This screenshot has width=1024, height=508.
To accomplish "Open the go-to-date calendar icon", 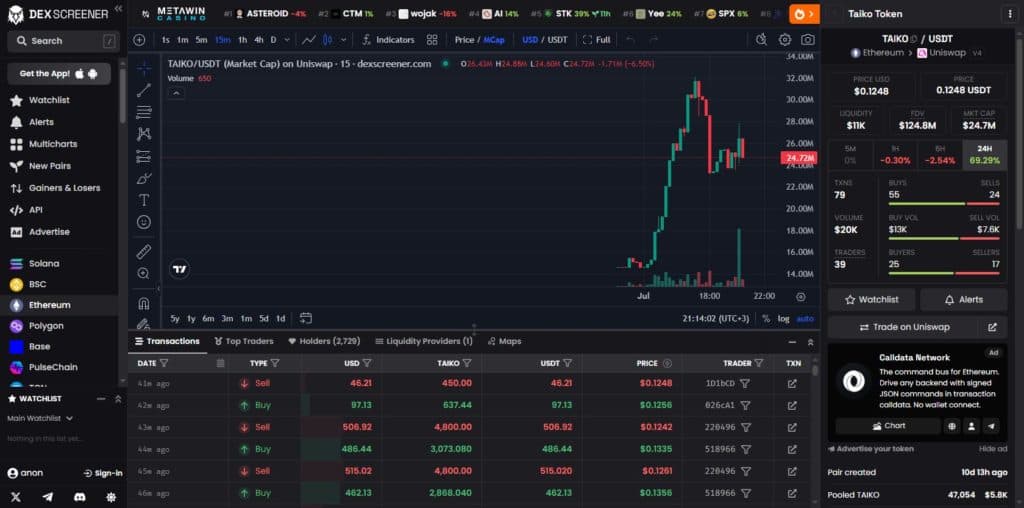I will (x=306, y=319).
